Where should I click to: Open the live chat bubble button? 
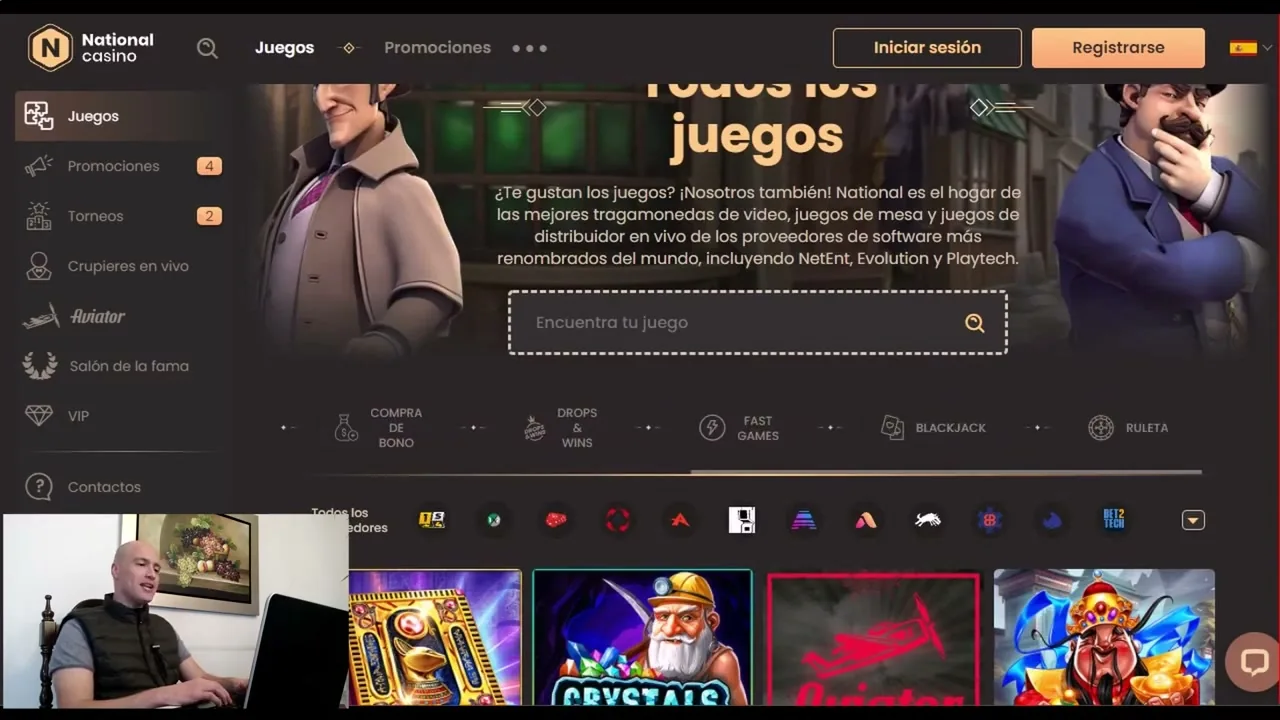1253,662
